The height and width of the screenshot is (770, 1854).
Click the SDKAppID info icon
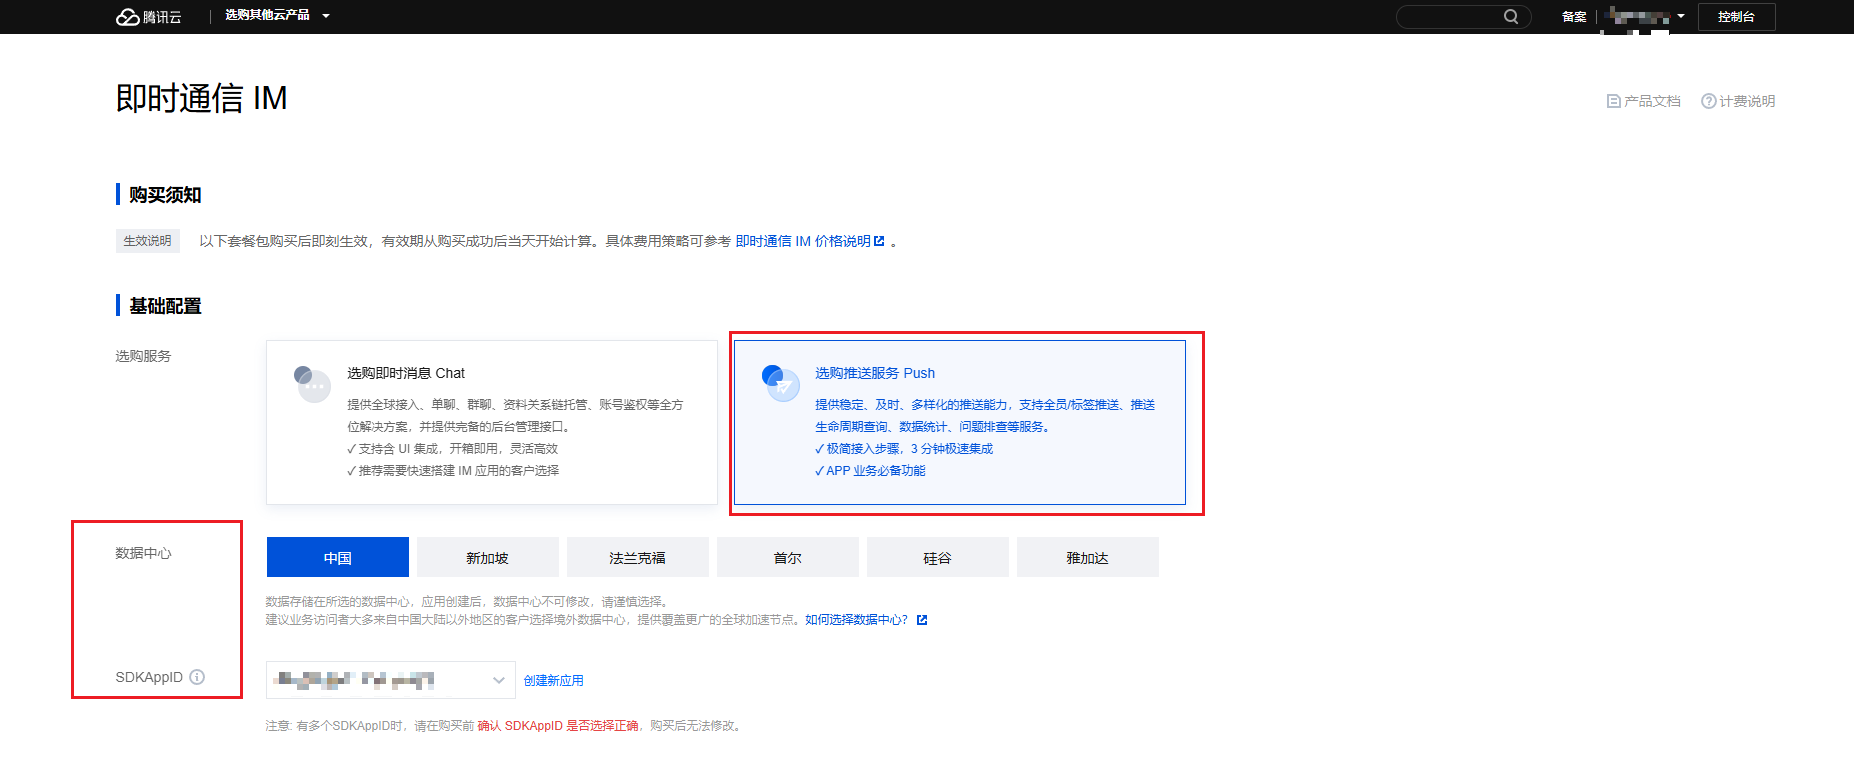(x=197, y=677)
